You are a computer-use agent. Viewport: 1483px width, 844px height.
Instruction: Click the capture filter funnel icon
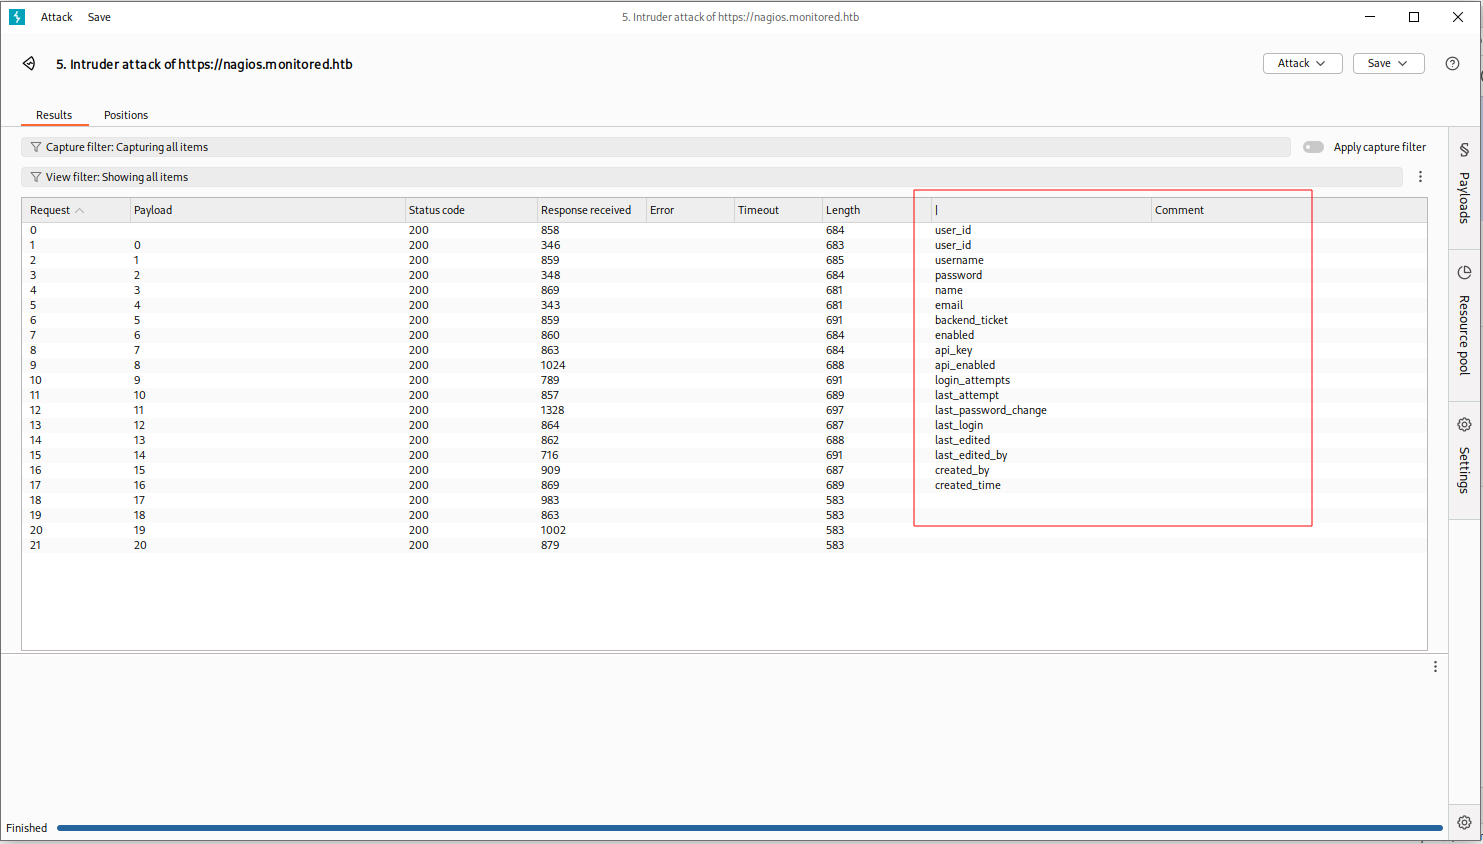(x=36, y=147)
